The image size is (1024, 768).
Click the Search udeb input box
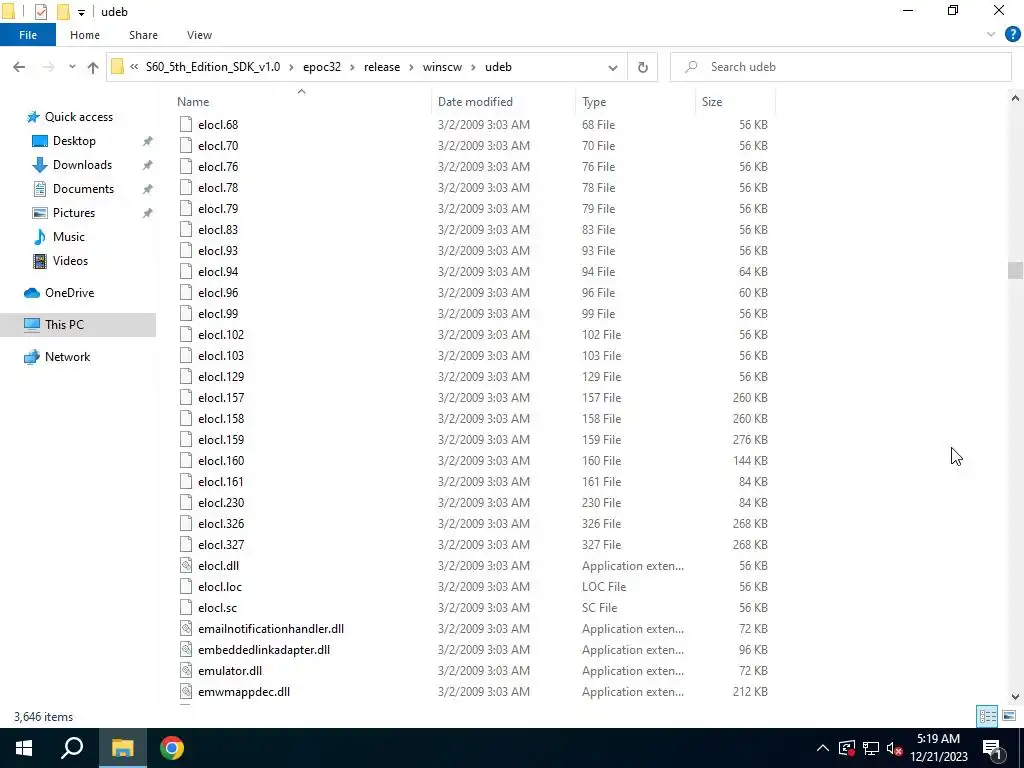841,67
